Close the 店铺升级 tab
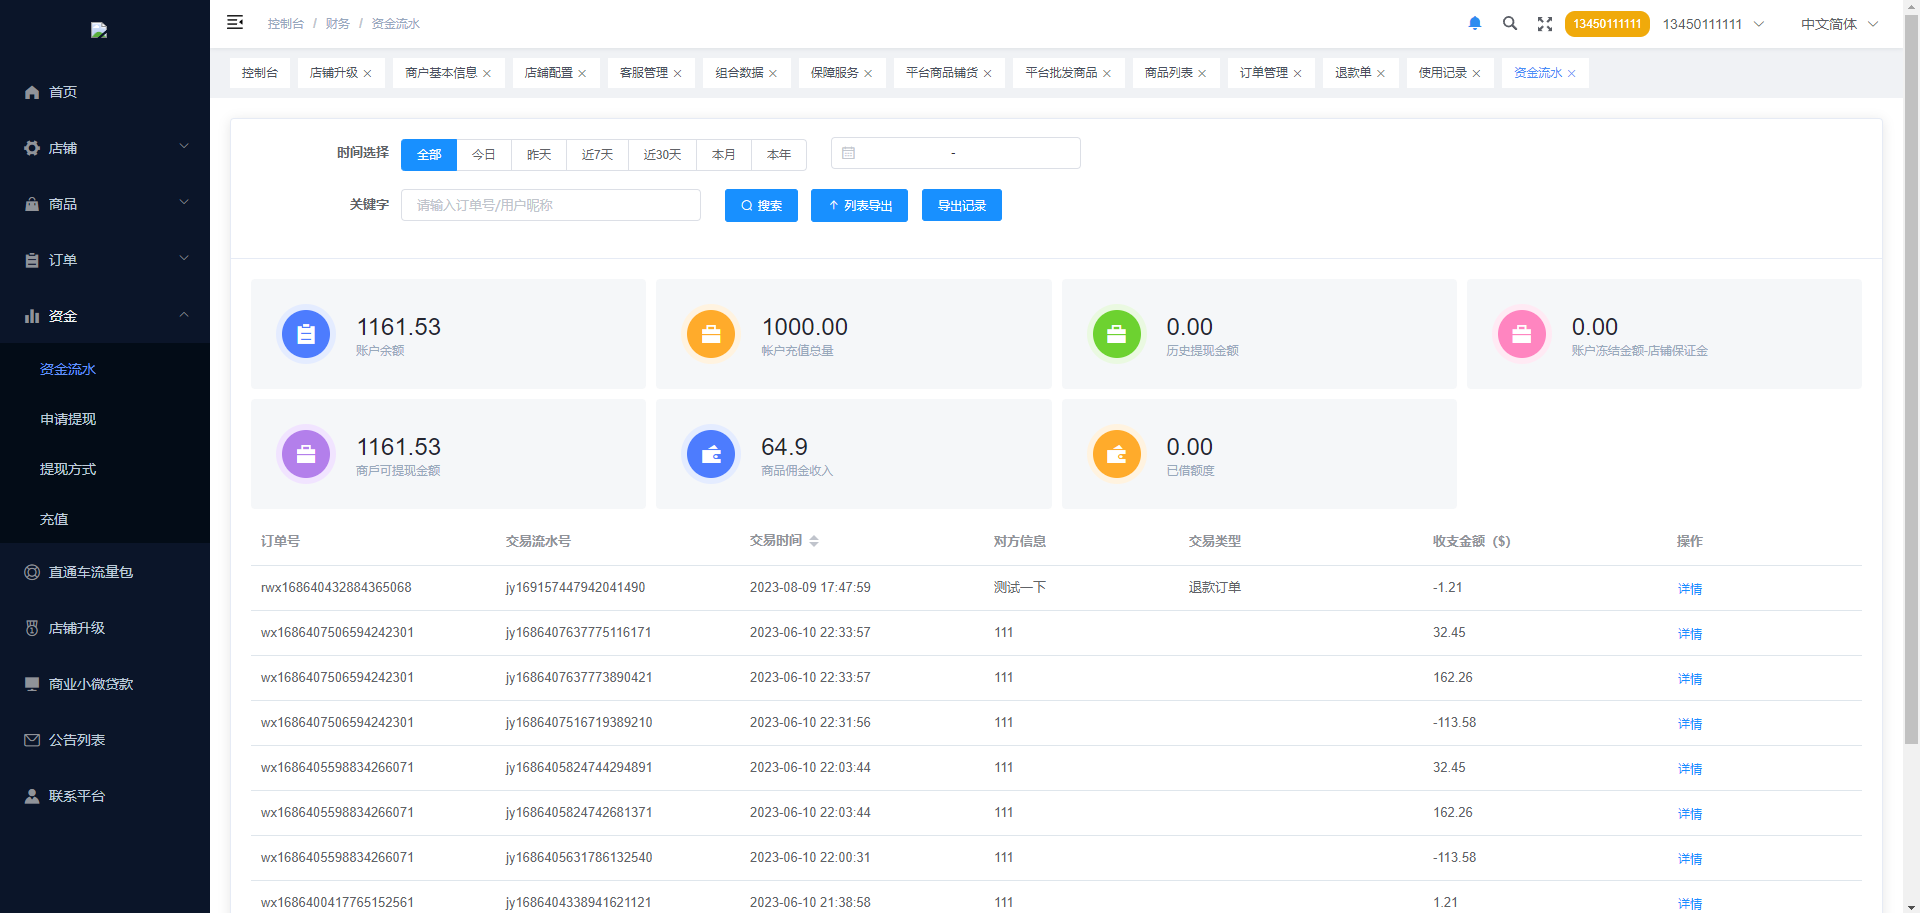 pyautogui.click(x=368, y=74)
